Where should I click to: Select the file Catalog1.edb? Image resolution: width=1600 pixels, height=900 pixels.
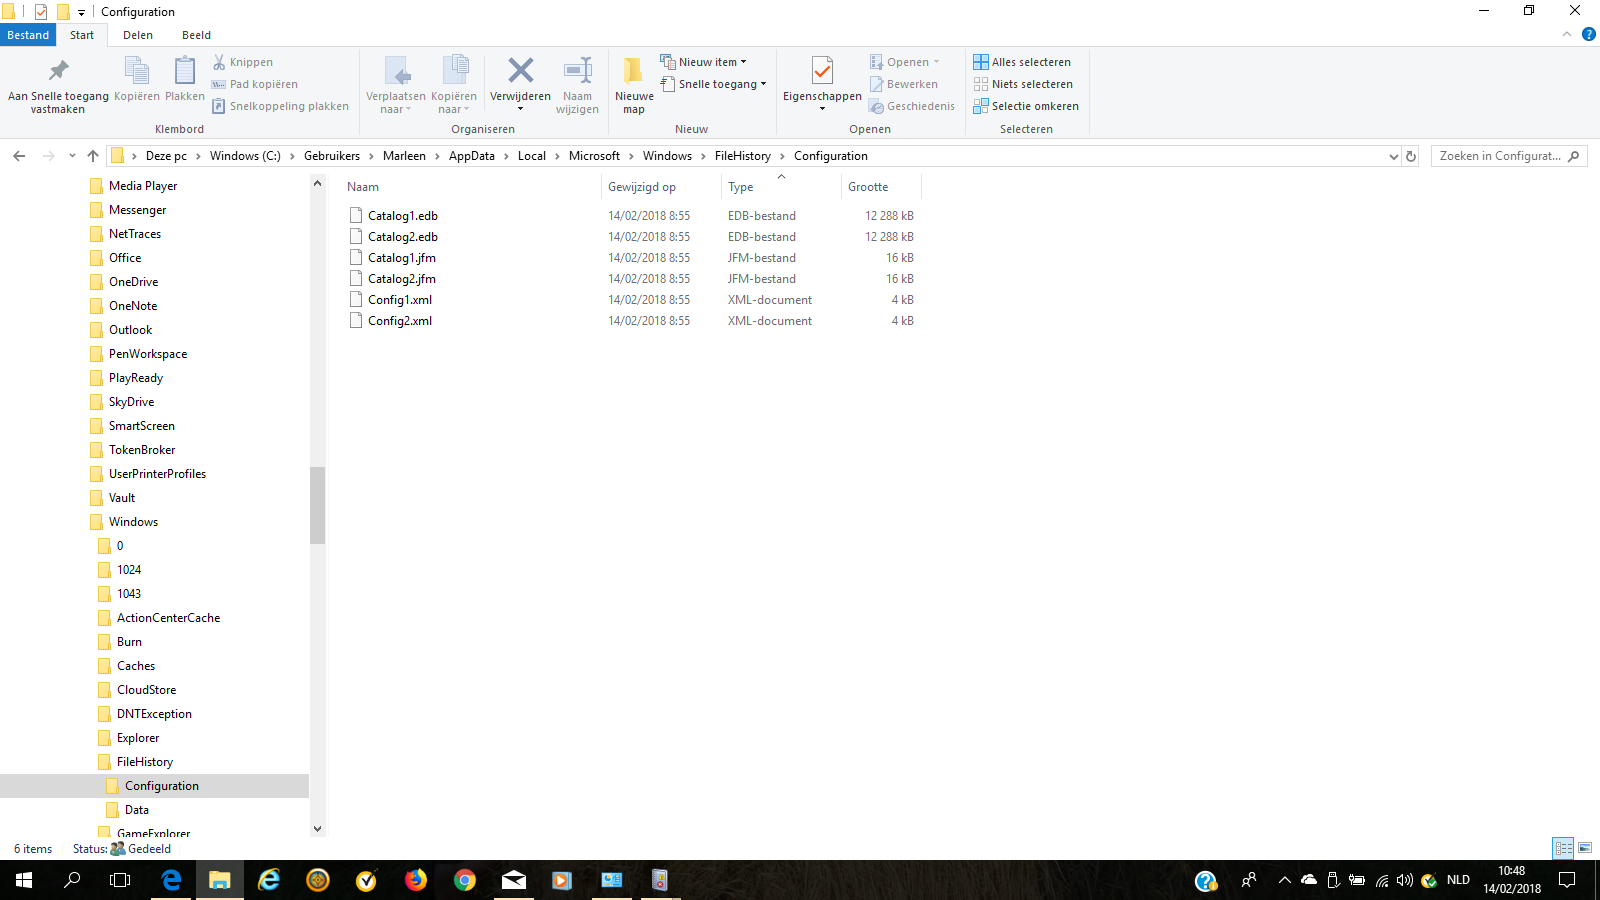coord(403,216)
